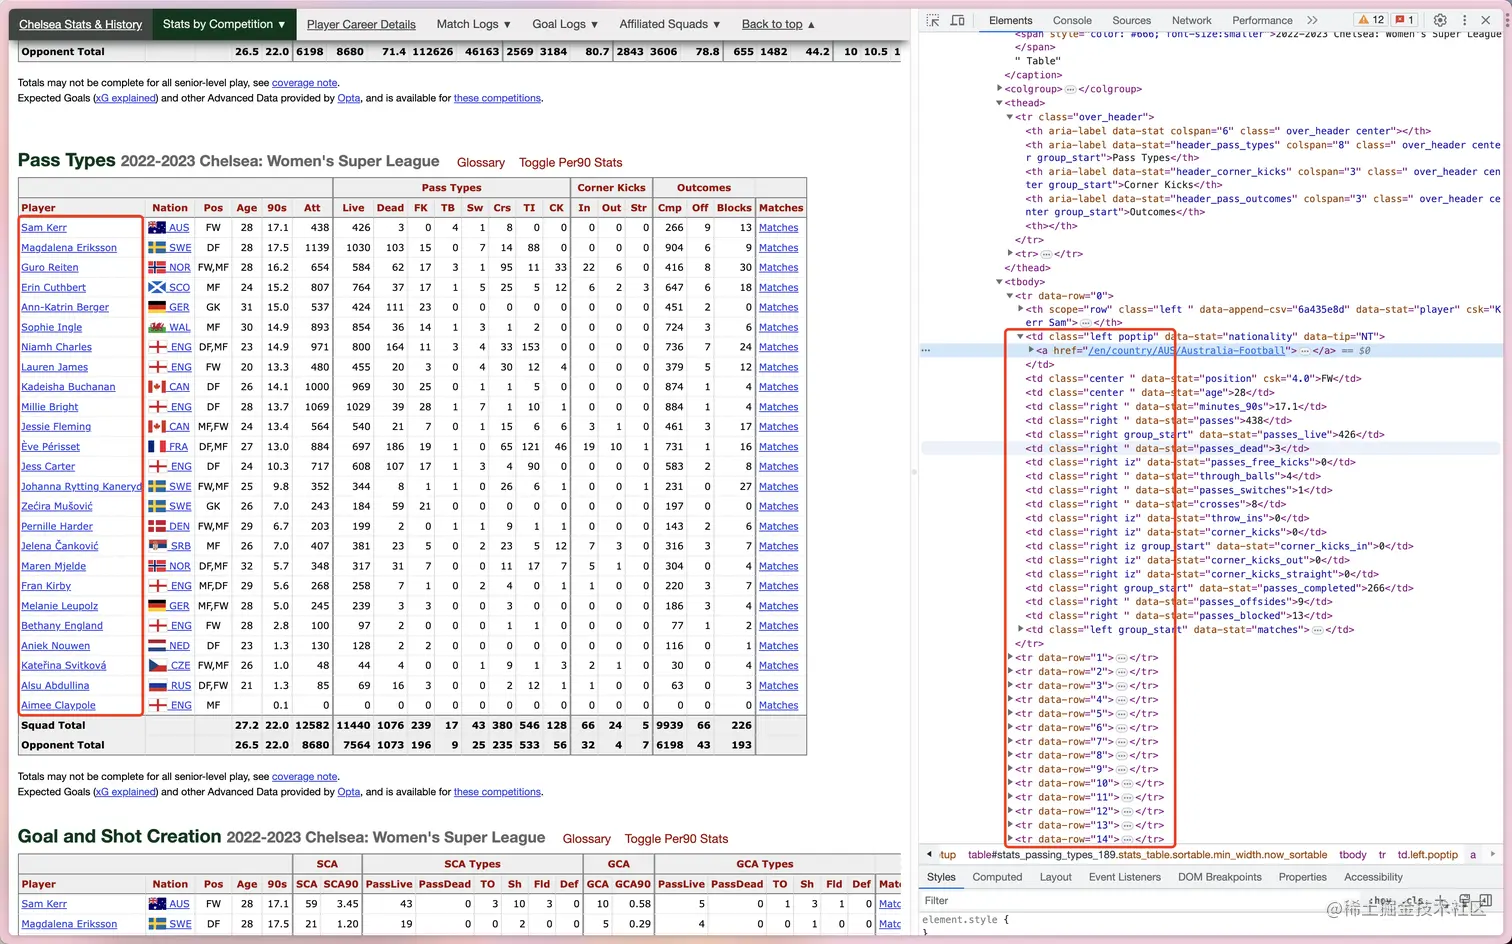Select the tbody breadcrumb in DevTools

pyautogui.click(x=1352, y=855)
